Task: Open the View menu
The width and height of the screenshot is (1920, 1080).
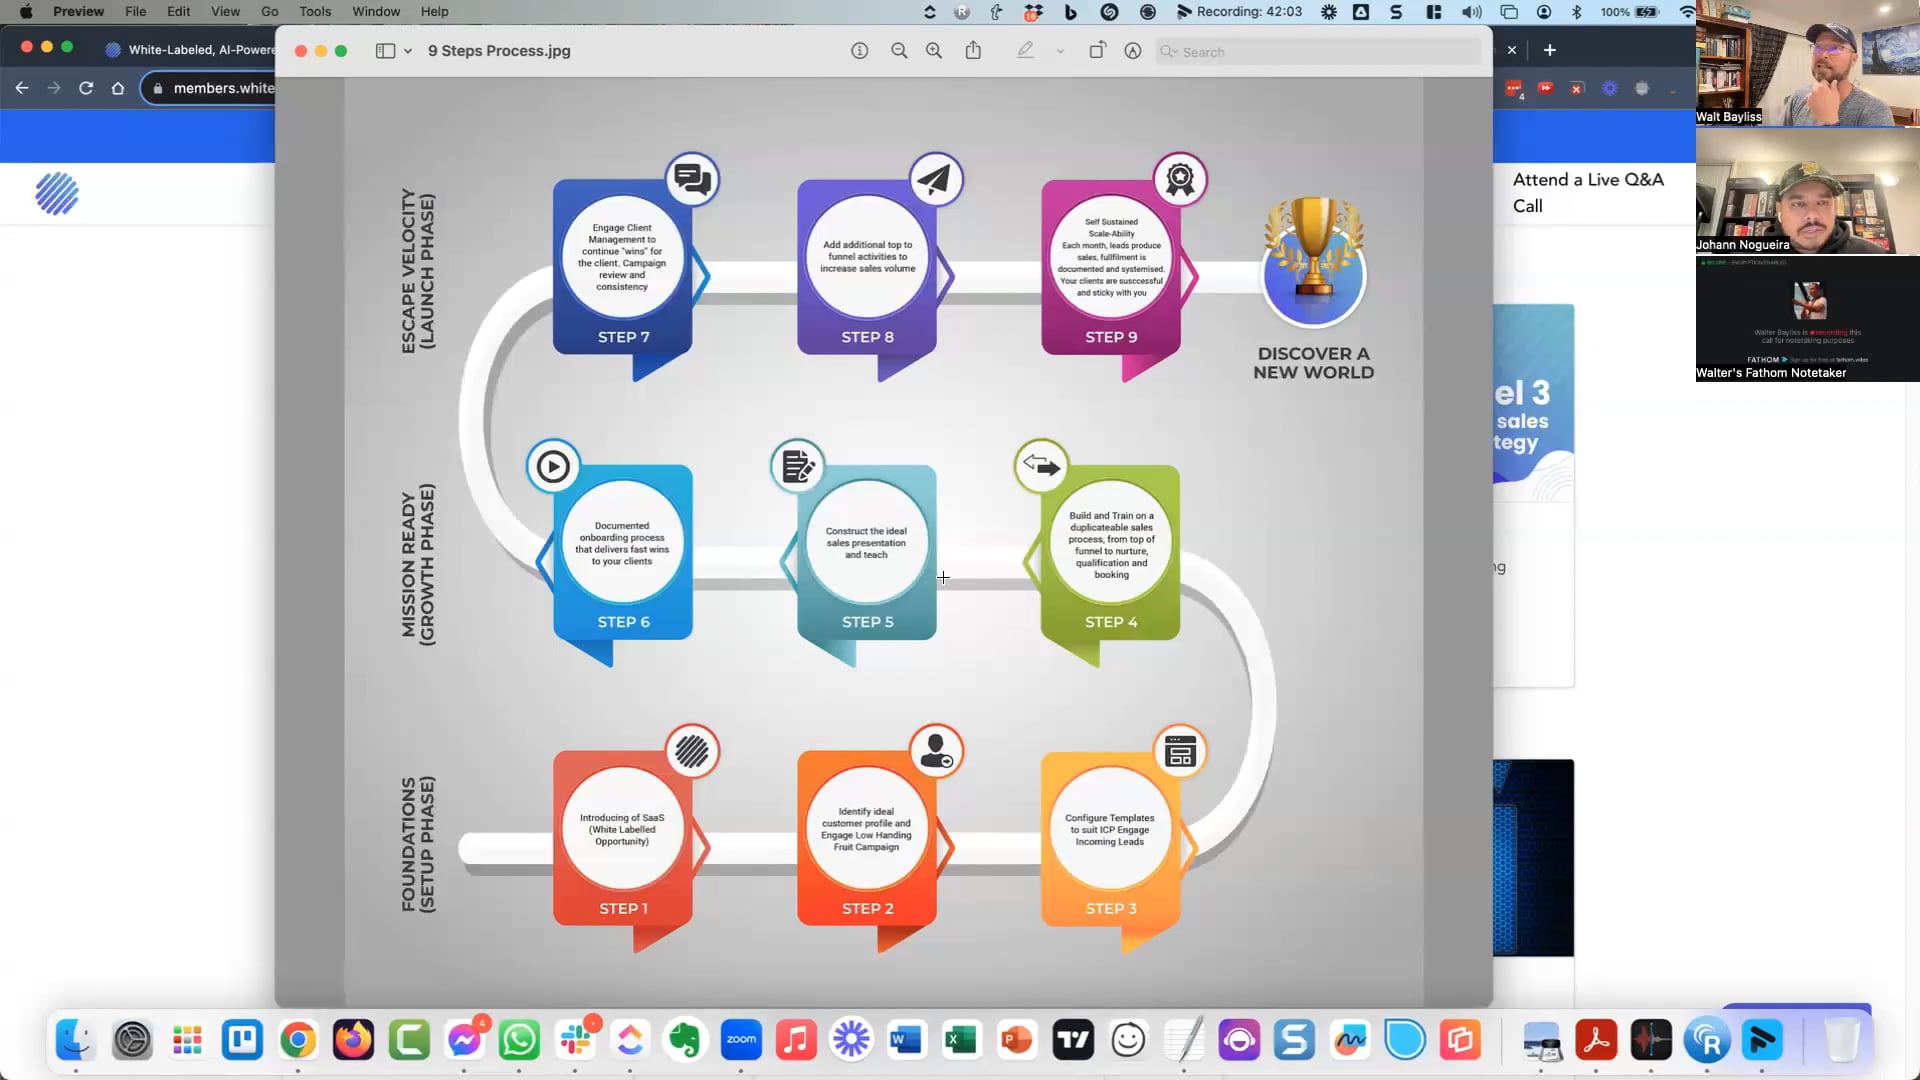Action: [225, 11]
